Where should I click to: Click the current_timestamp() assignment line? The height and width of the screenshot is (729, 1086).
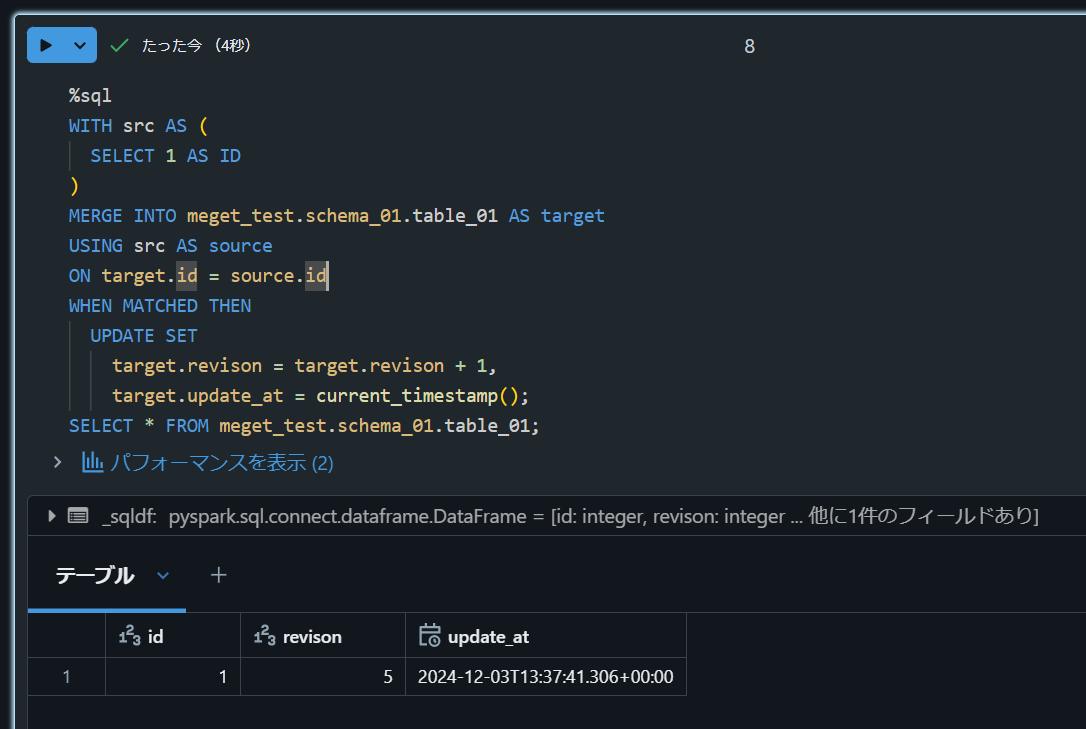tap(321, 396)
